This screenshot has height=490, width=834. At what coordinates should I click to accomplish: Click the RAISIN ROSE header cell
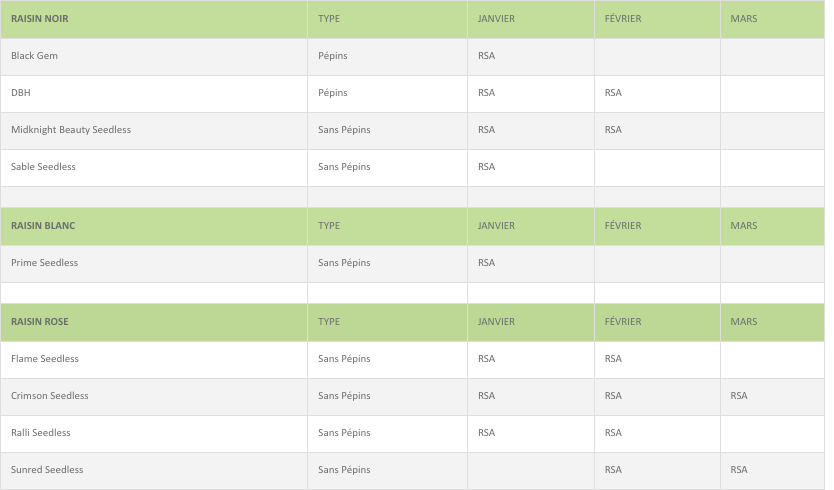(x=154, y=322)
